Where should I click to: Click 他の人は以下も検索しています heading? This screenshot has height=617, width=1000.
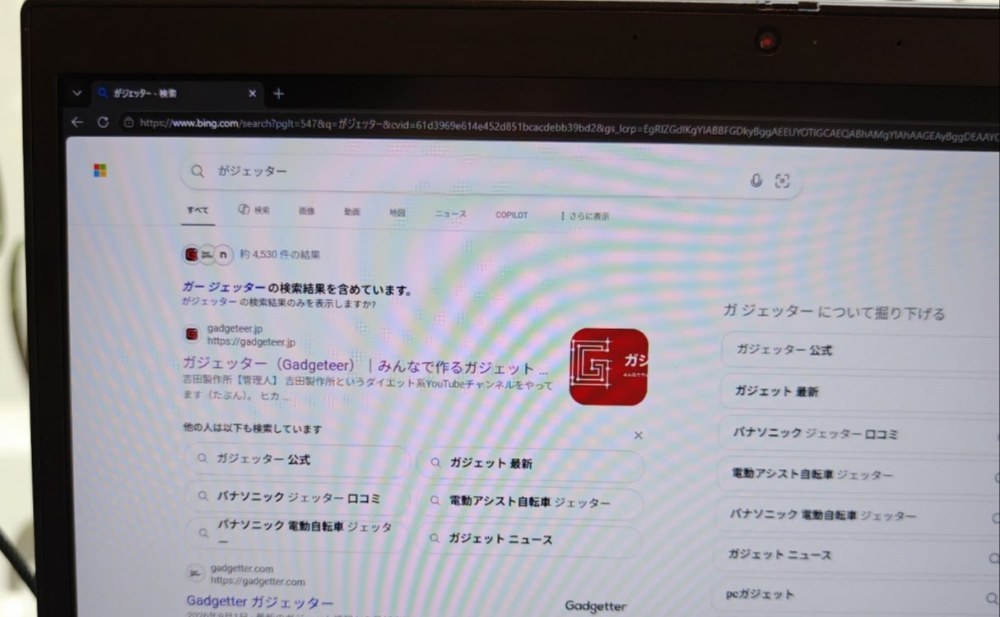point(253,428)
